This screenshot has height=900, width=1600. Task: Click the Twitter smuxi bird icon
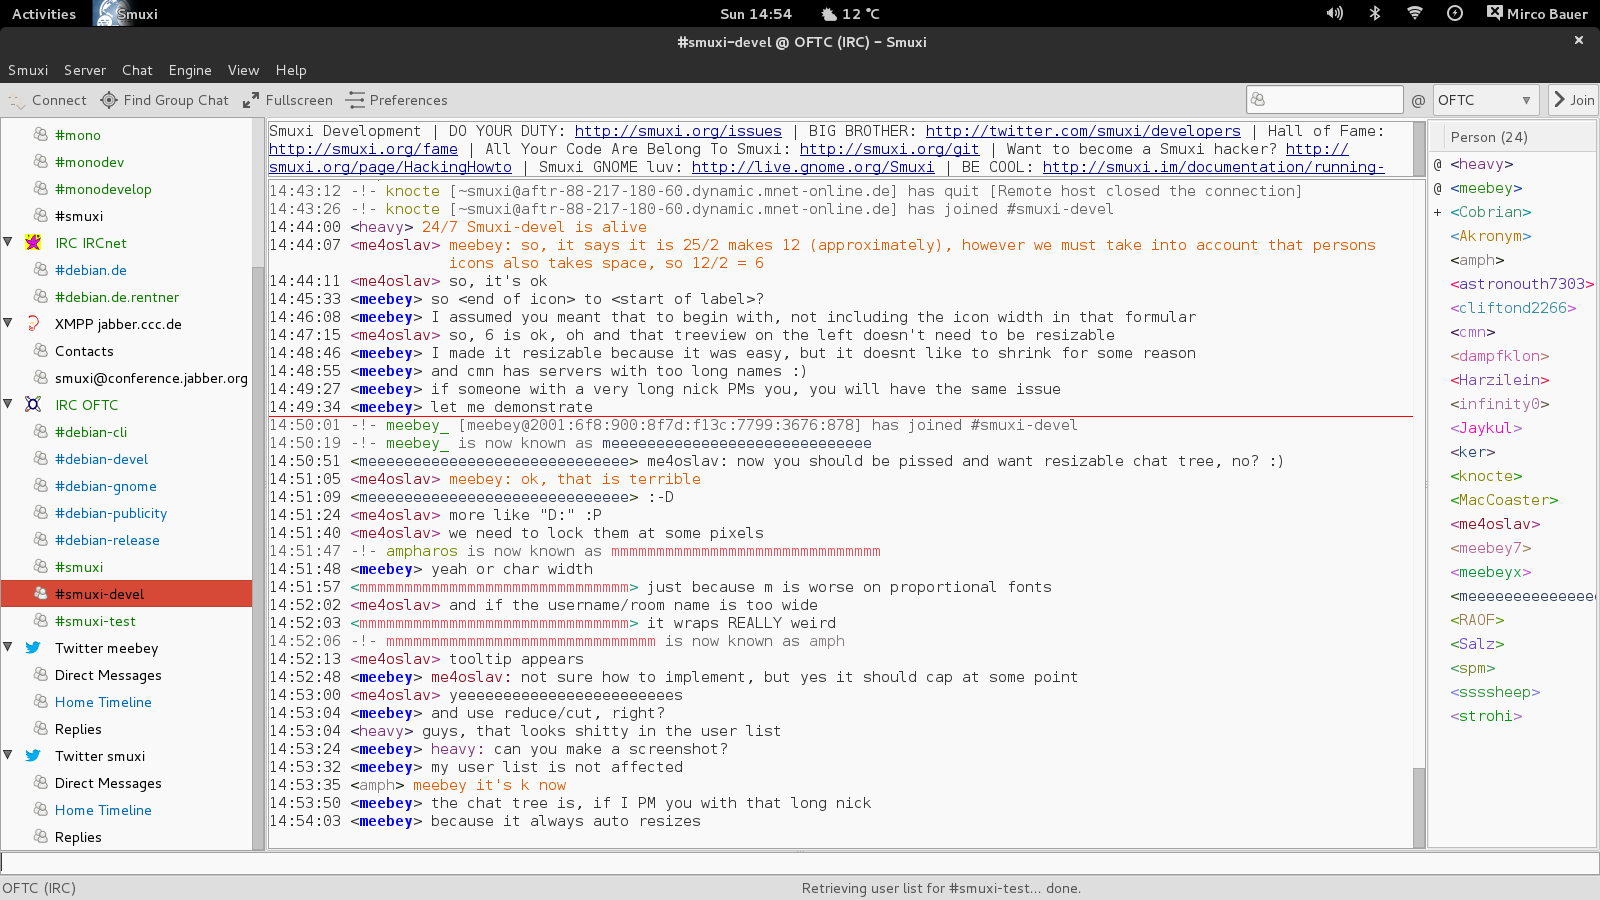pyautogui.click(x=33, y=756)
